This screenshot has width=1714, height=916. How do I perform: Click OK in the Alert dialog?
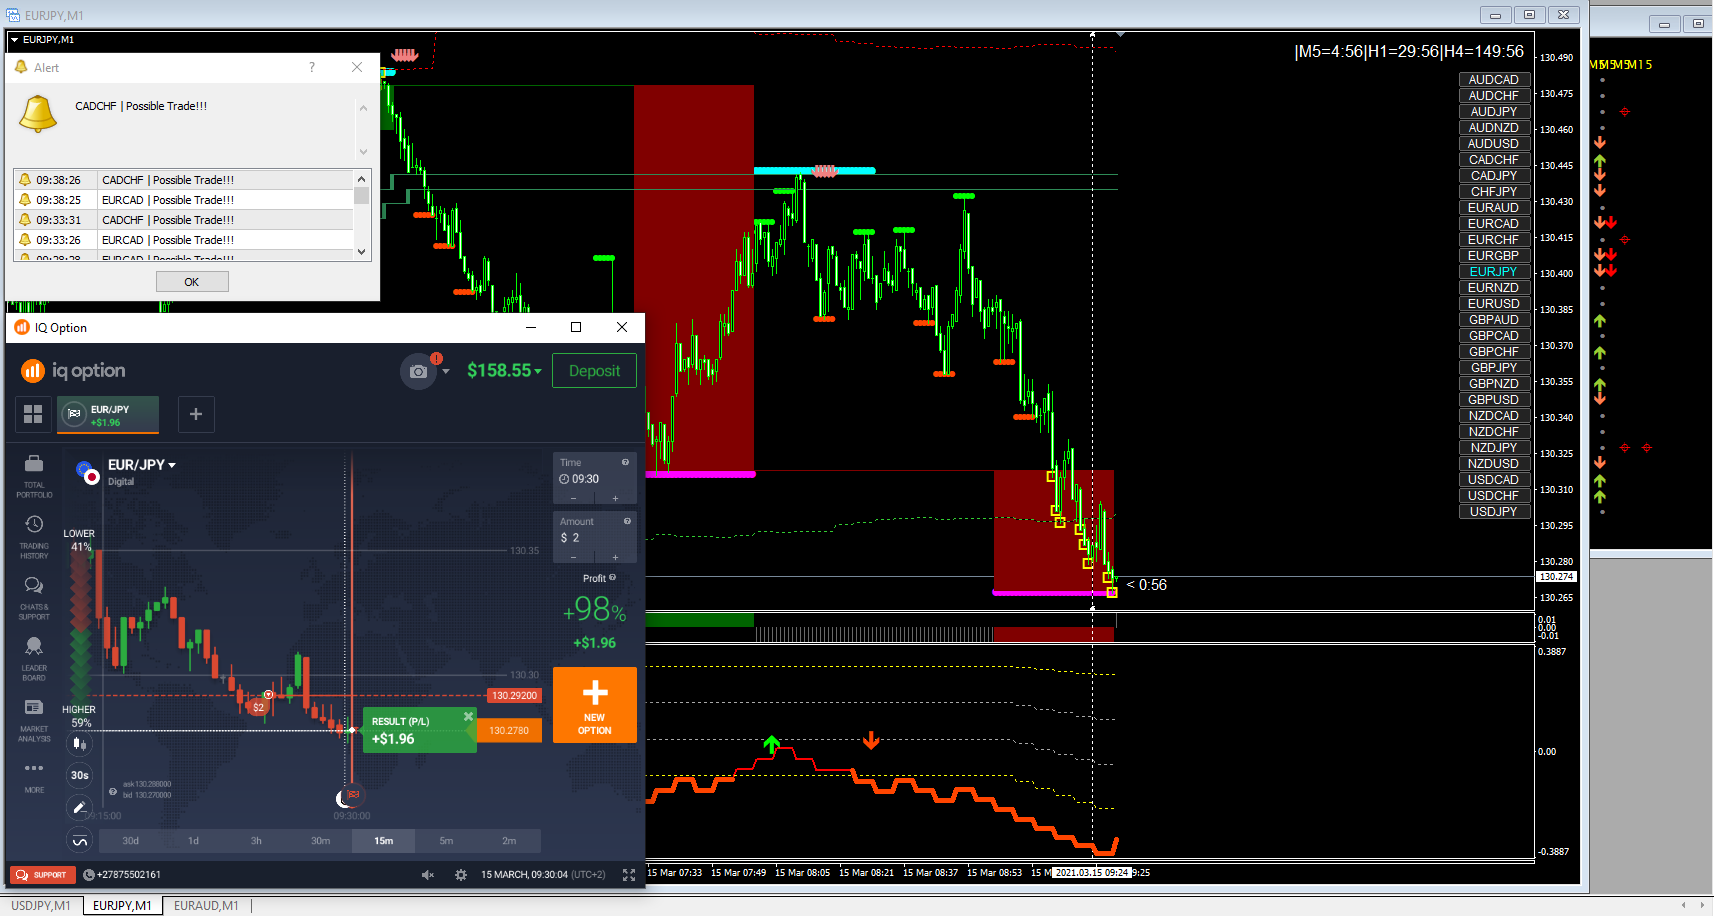(192, 282)
